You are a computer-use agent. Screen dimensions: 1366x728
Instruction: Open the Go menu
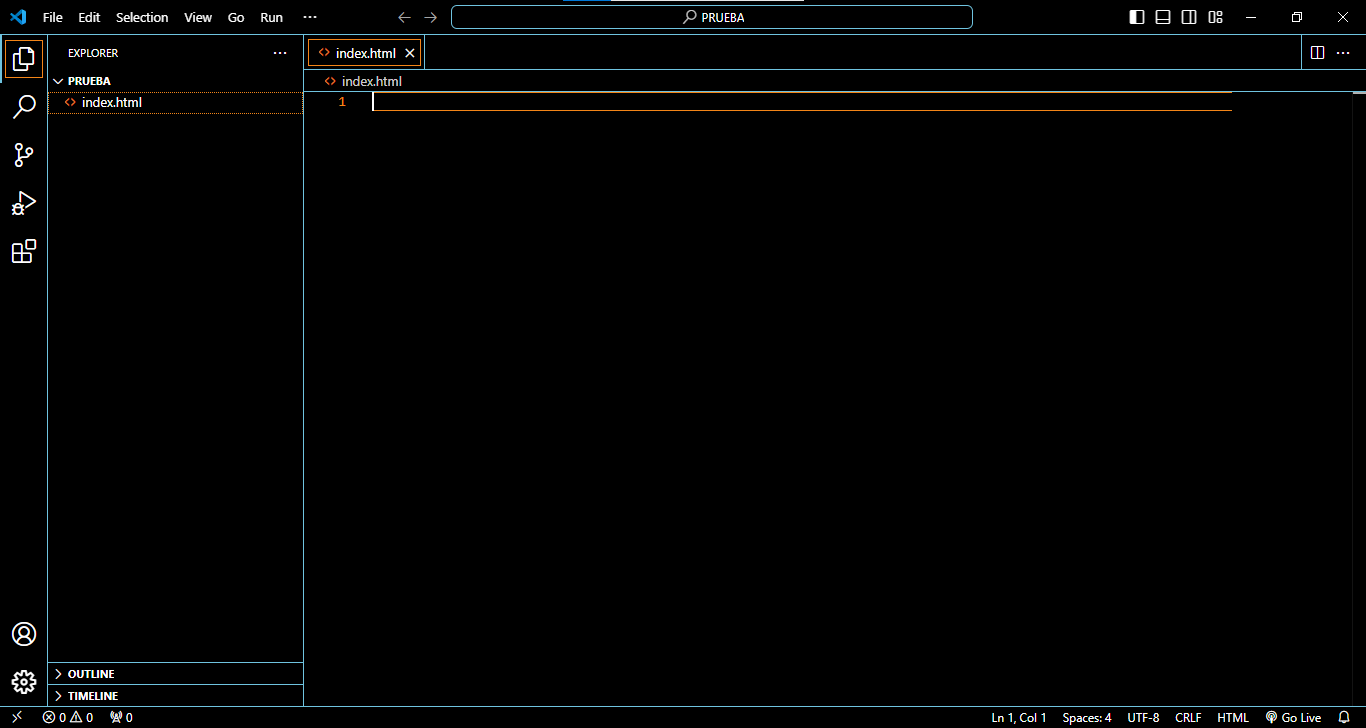[x=236, y=17]
